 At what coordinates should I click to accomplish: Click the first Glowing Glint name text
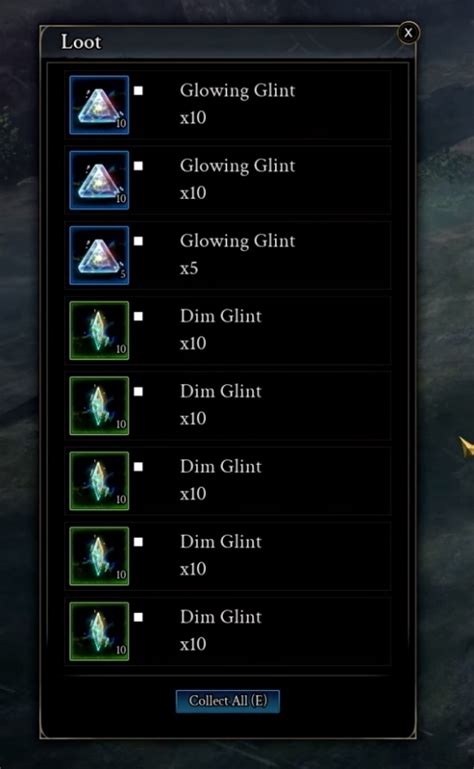click(x=237, y=91)
